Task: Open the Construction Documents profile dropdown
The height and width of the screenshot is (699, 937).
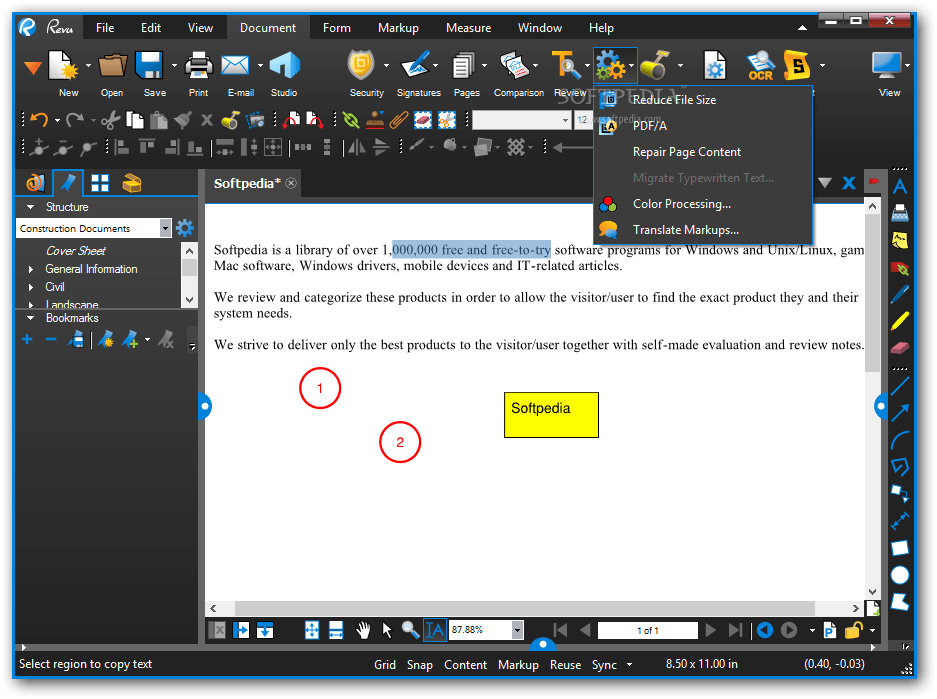Action: click(x=165, y=228)
